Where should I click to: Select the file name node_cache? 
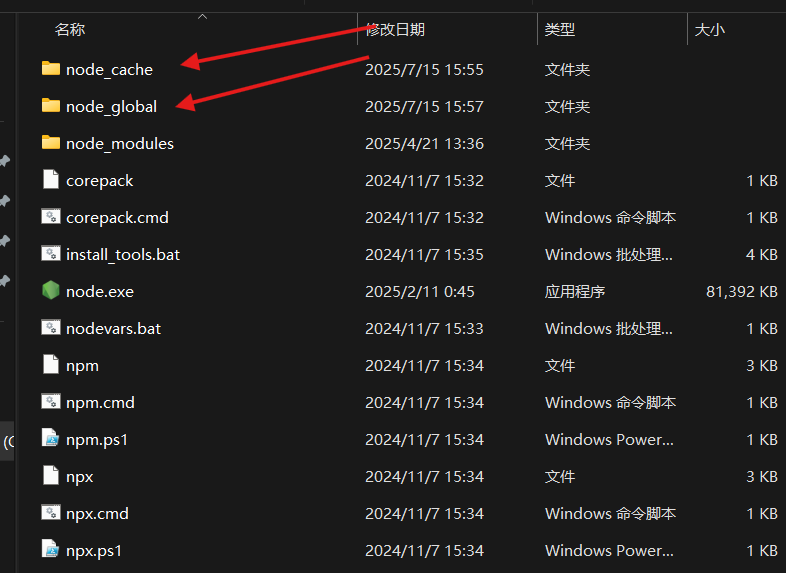tap(109, 69)
